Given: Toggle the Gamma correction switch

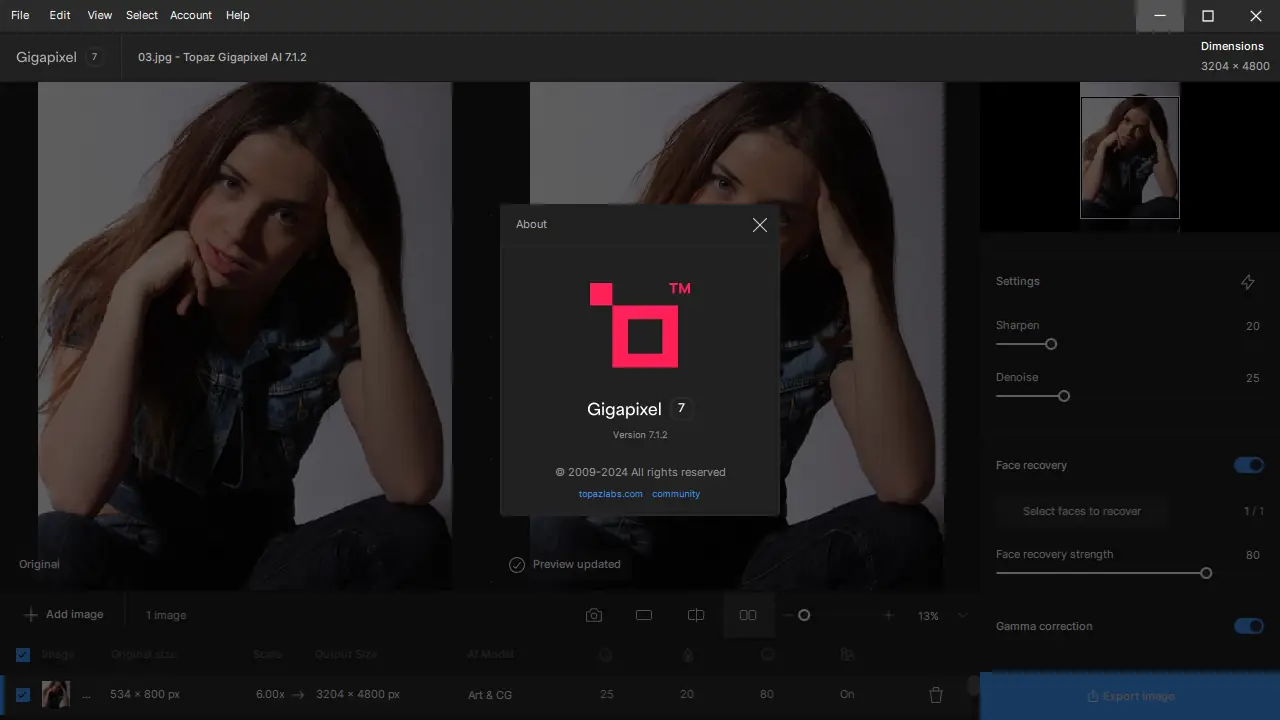Looking at the screenshot, I should pyautogui.click(x=1249, y=626).
